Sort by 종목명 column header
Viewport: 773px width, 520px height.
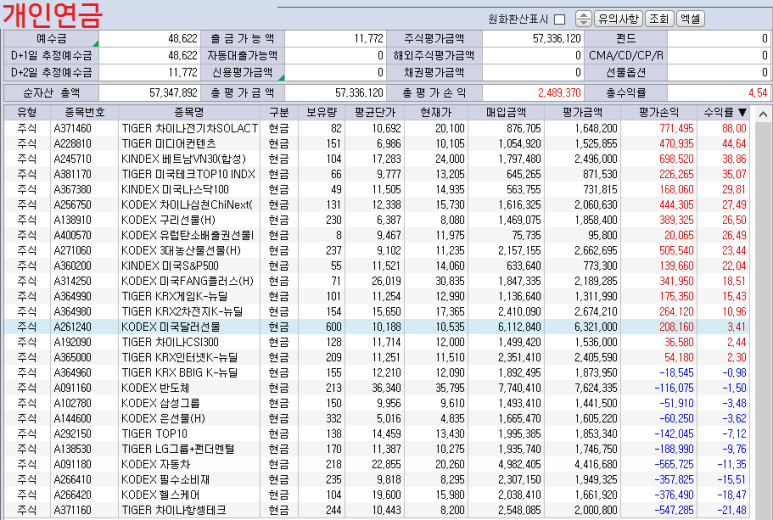pos(189,112)
